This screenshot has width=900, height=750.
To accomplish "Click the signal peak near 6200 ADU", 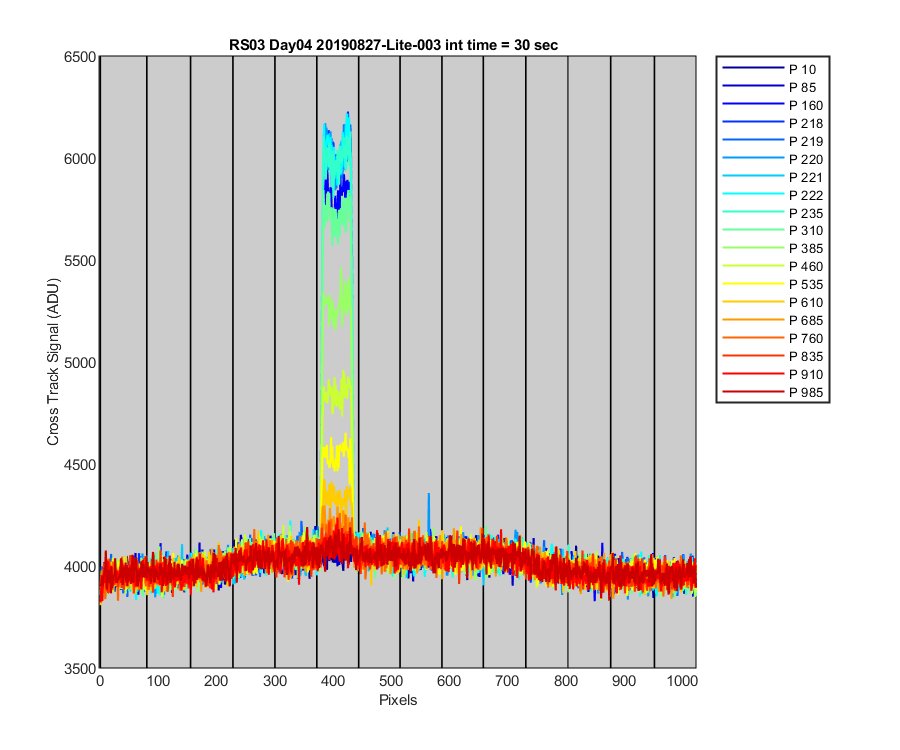I will coord(348,114).
